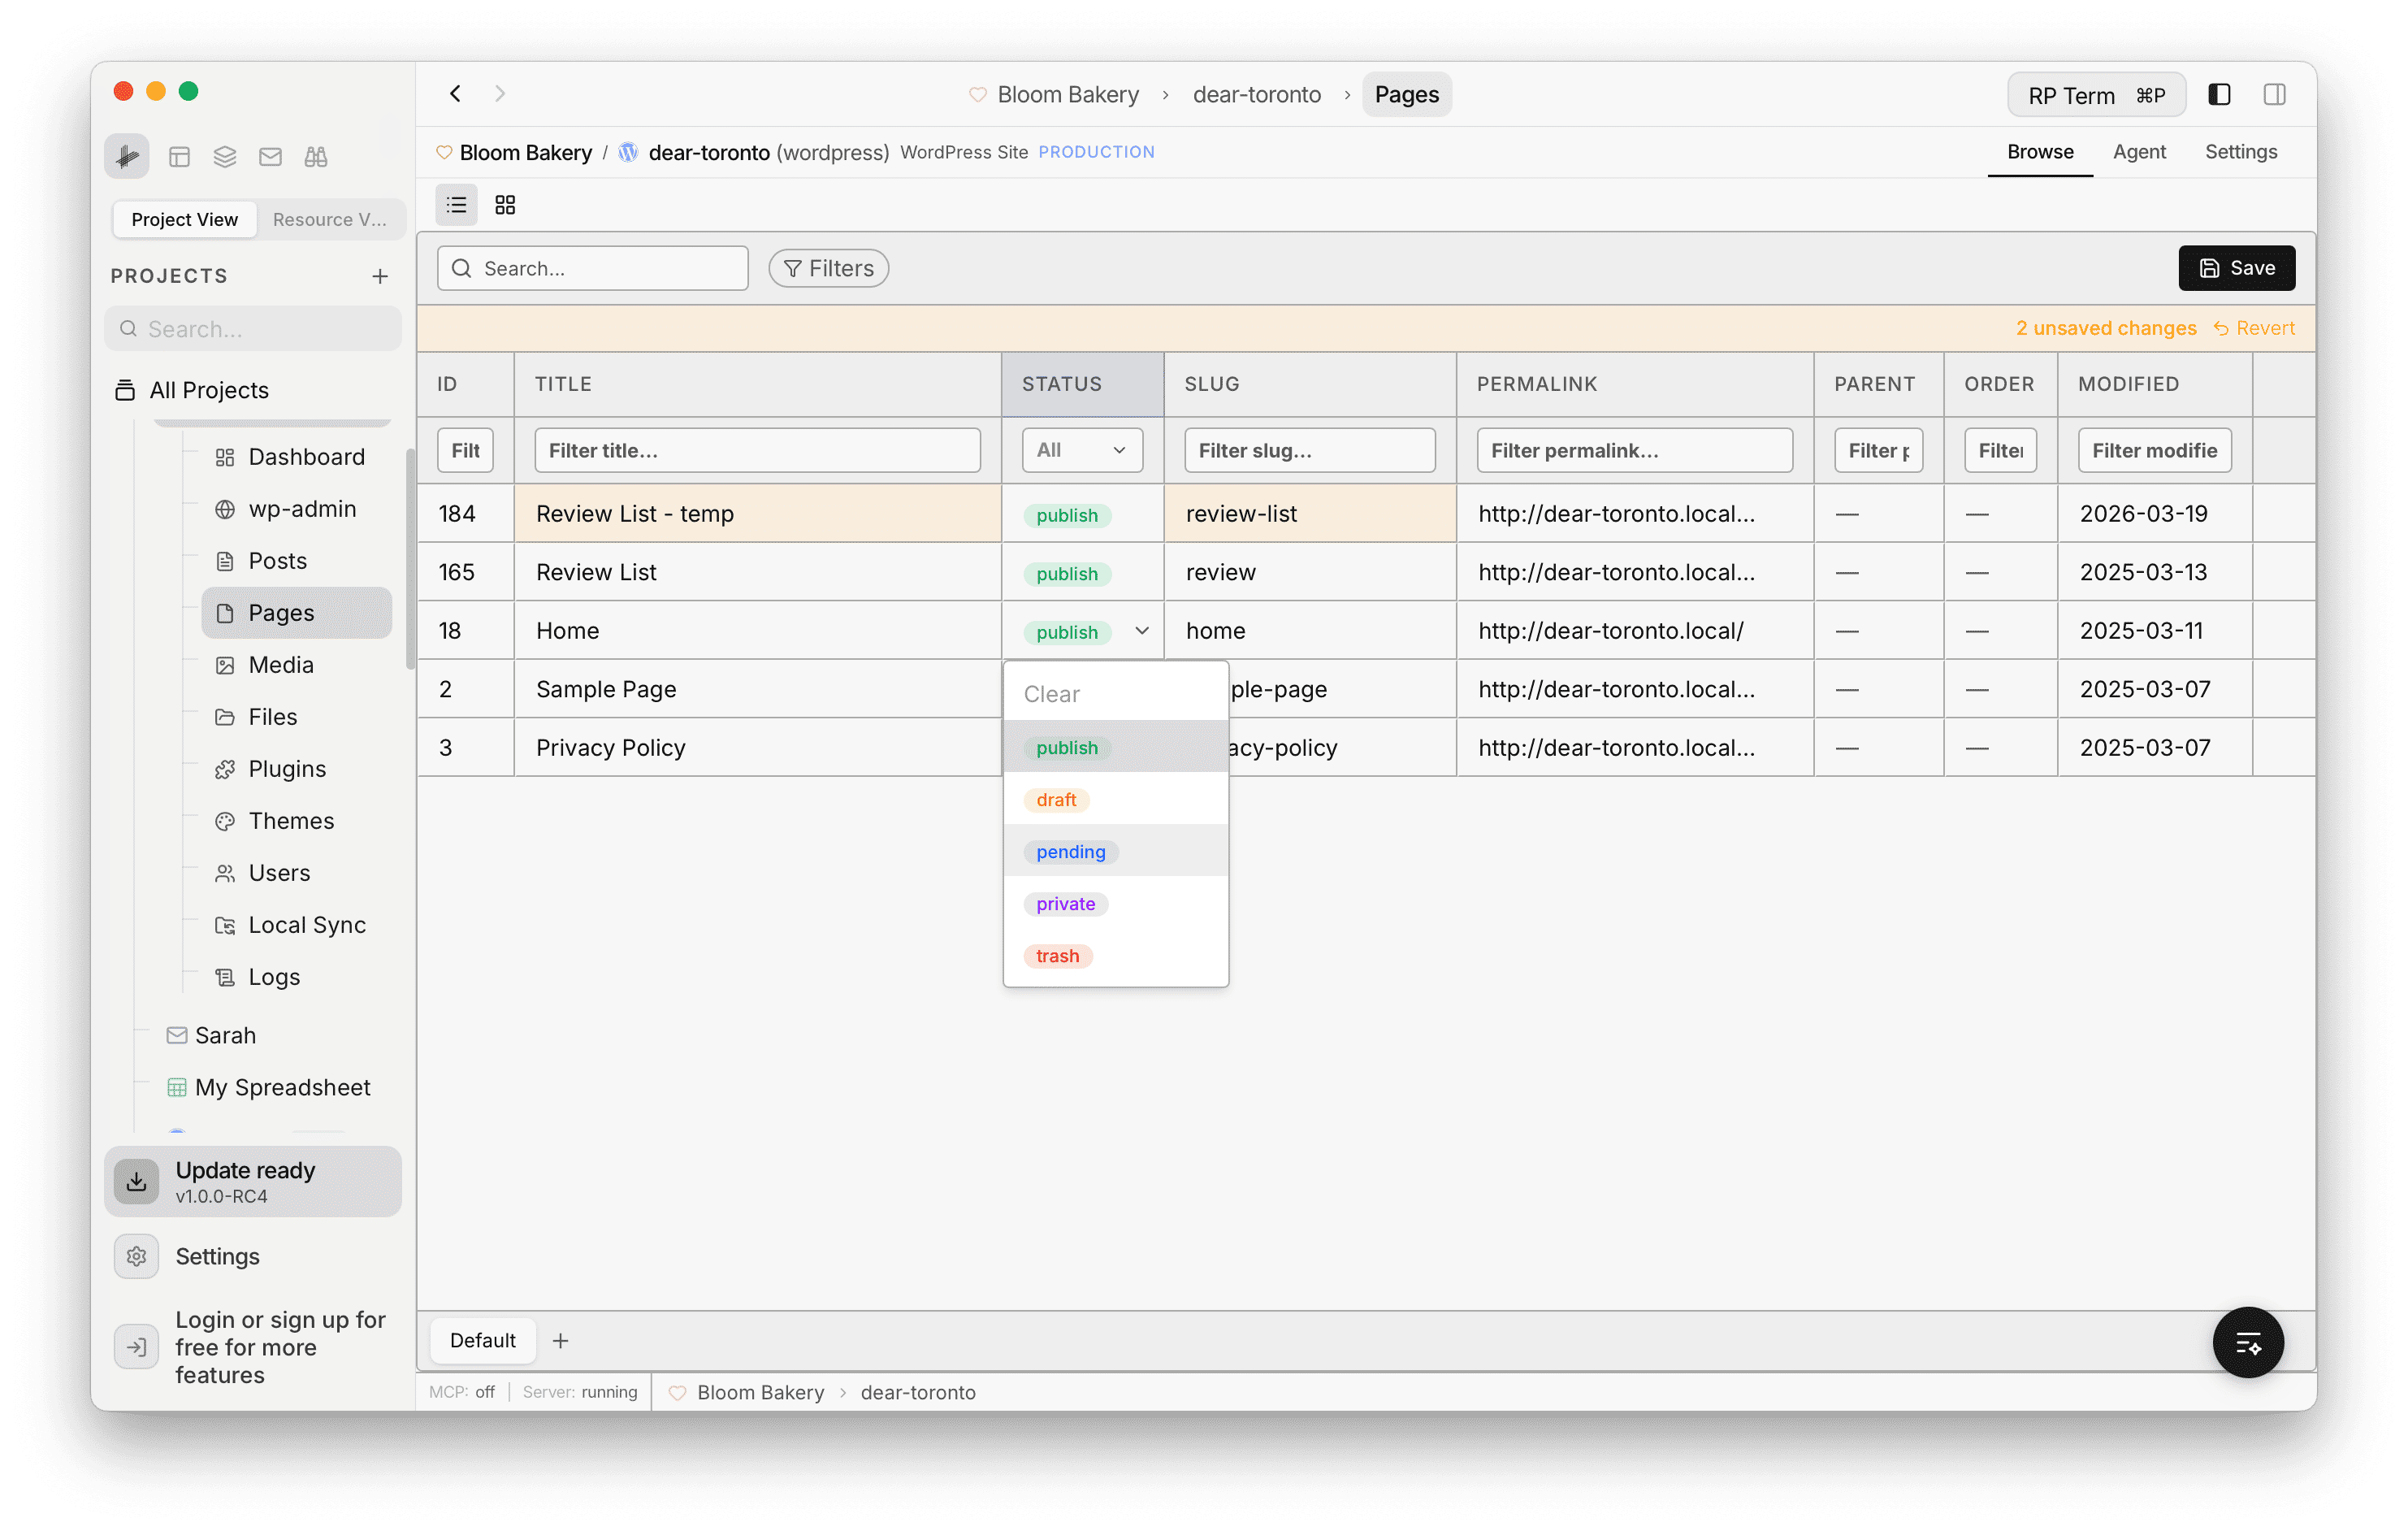Image resolution: width=2408 pixels, height=1531 pixels.
Task: Select draft from the status dropdown list
Action: click(x=1056, y=799)
